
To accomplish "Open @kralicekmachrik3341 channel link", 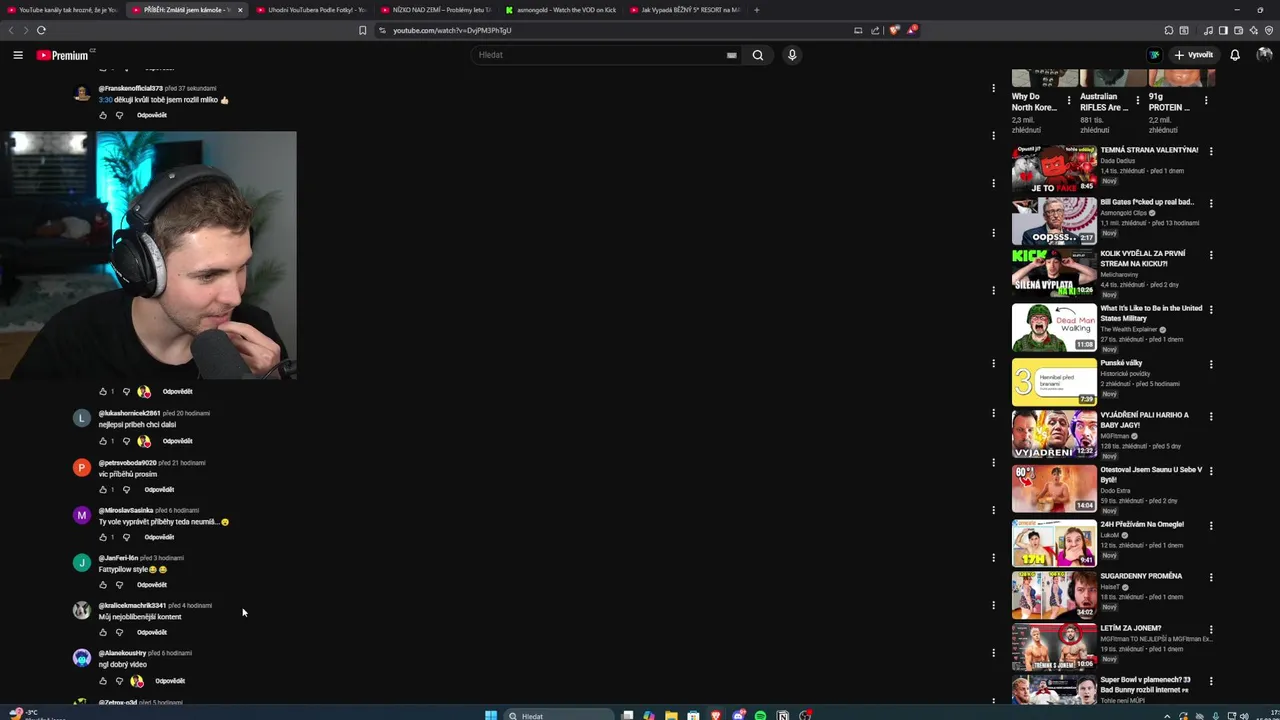I will click(132, 605).
